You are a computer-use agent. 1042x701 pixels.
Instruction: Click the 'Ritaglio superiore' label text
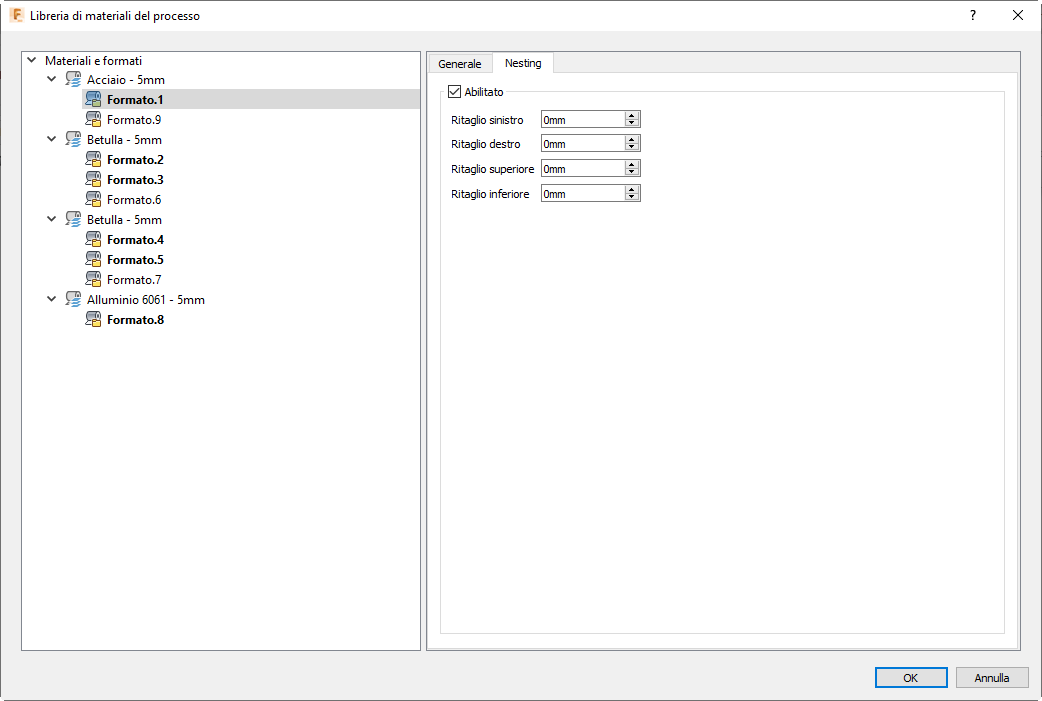[492, 169]
